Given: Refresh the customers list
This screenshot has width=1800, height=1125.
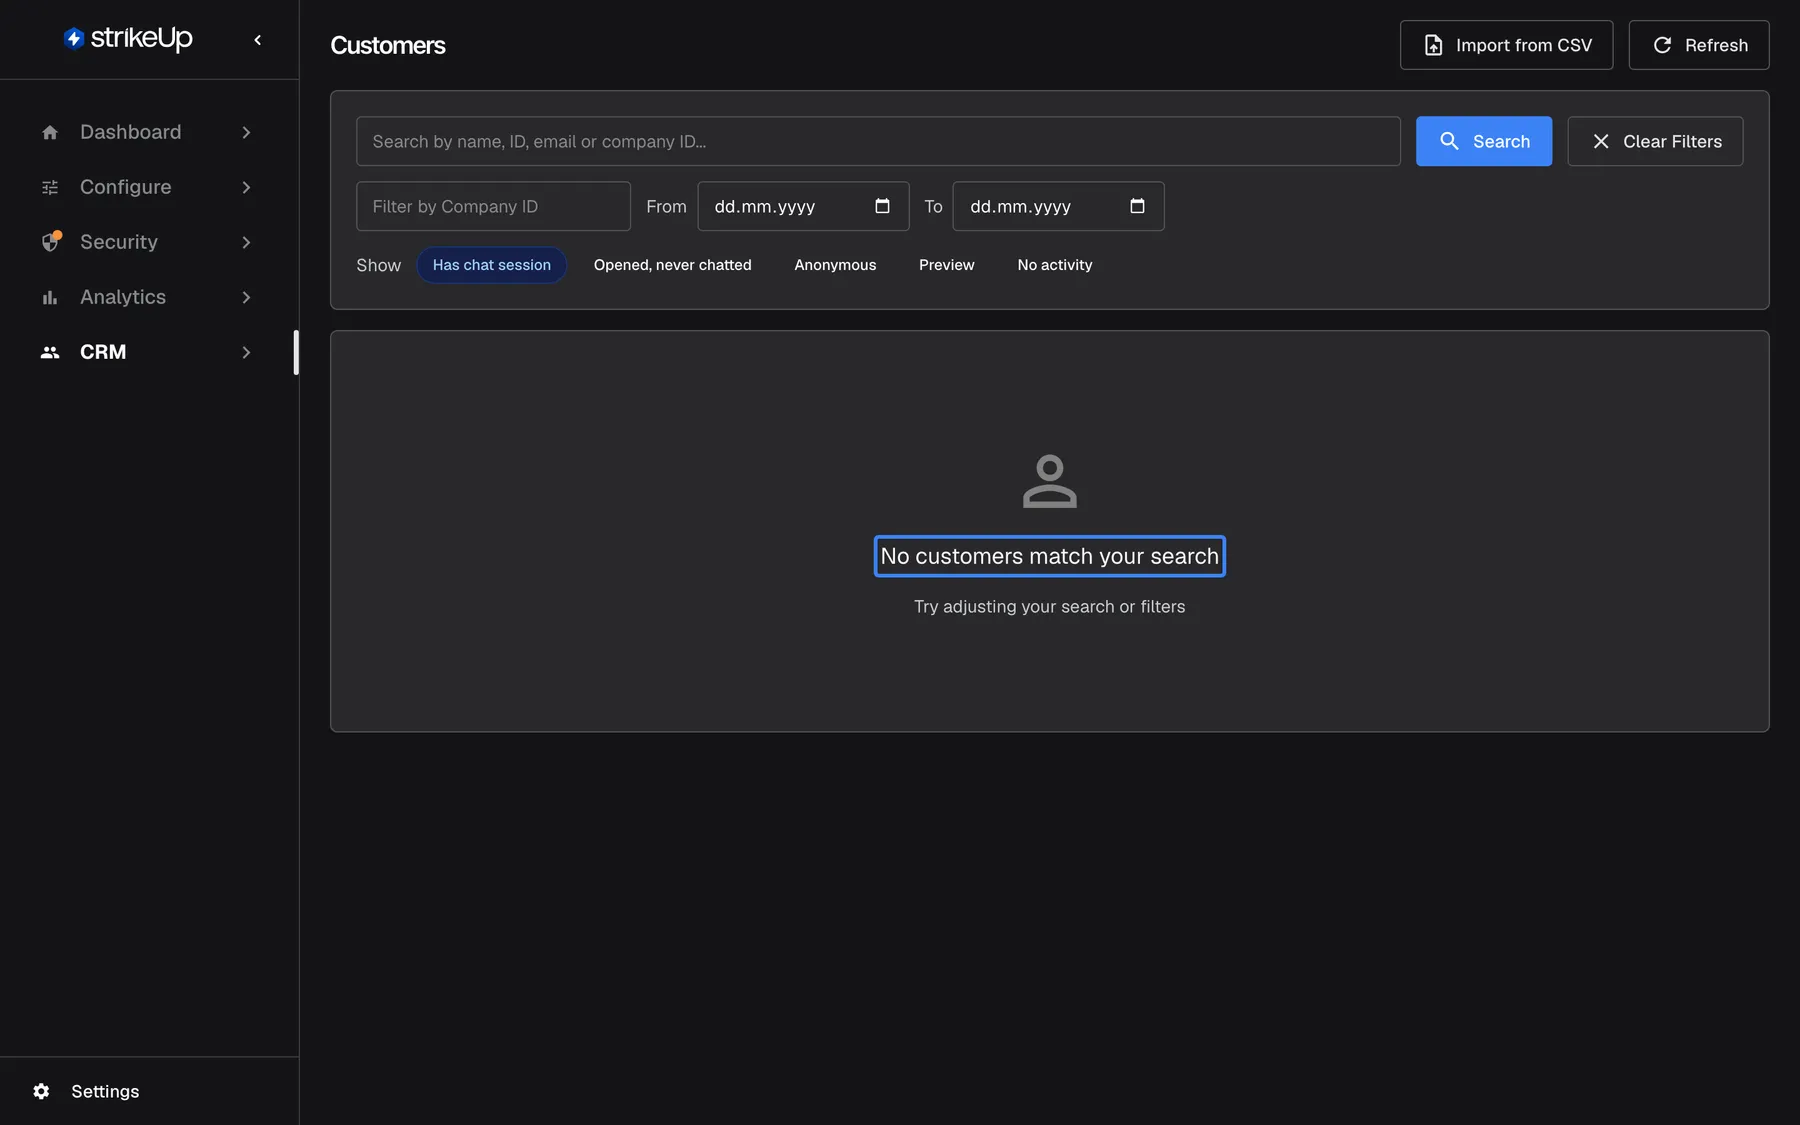Looking at the screenshot, I should coord(1698,45).
